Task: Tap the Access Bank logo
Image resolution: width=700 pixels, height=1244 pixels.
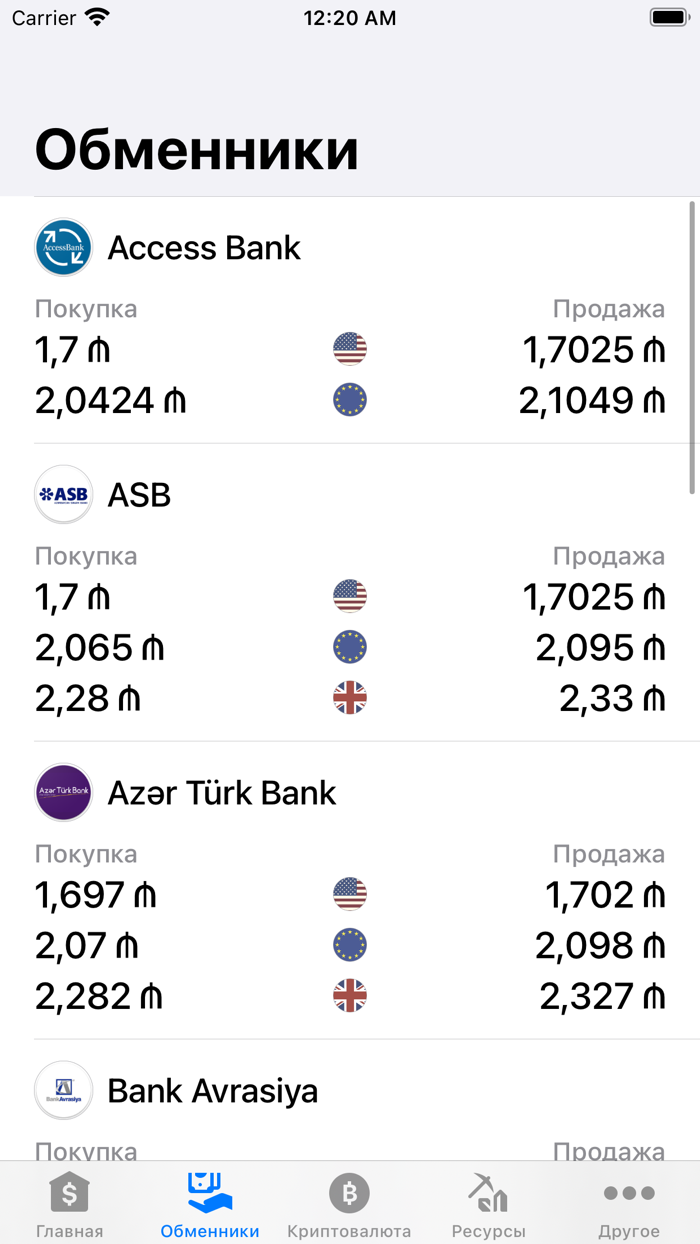Action: point(63,246)
